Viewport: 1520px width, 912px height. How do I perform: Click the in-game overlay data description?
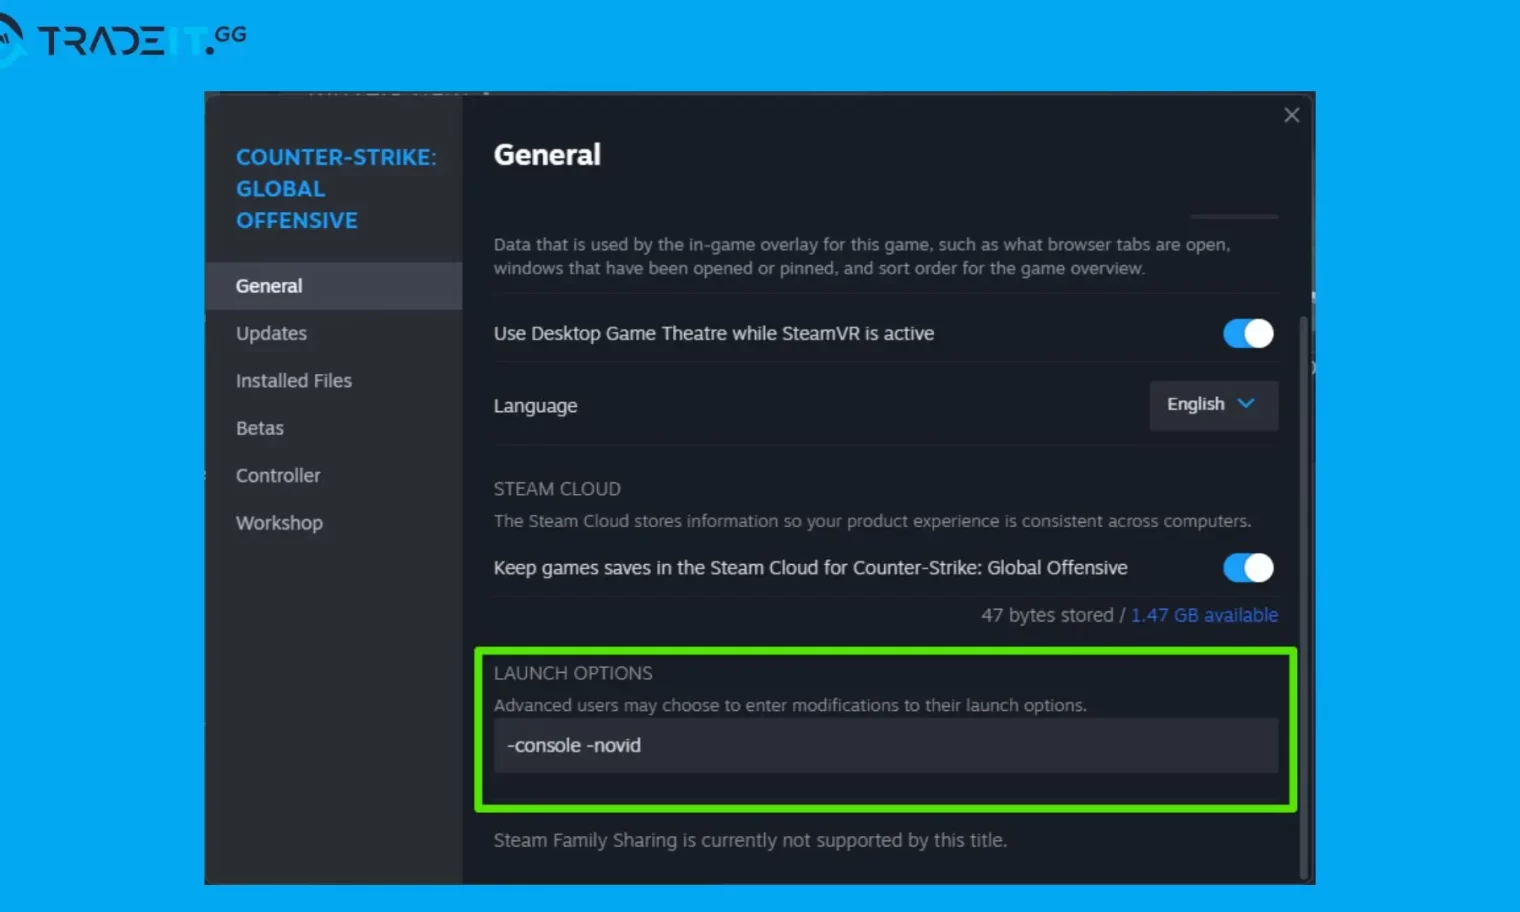coord(862,256)
